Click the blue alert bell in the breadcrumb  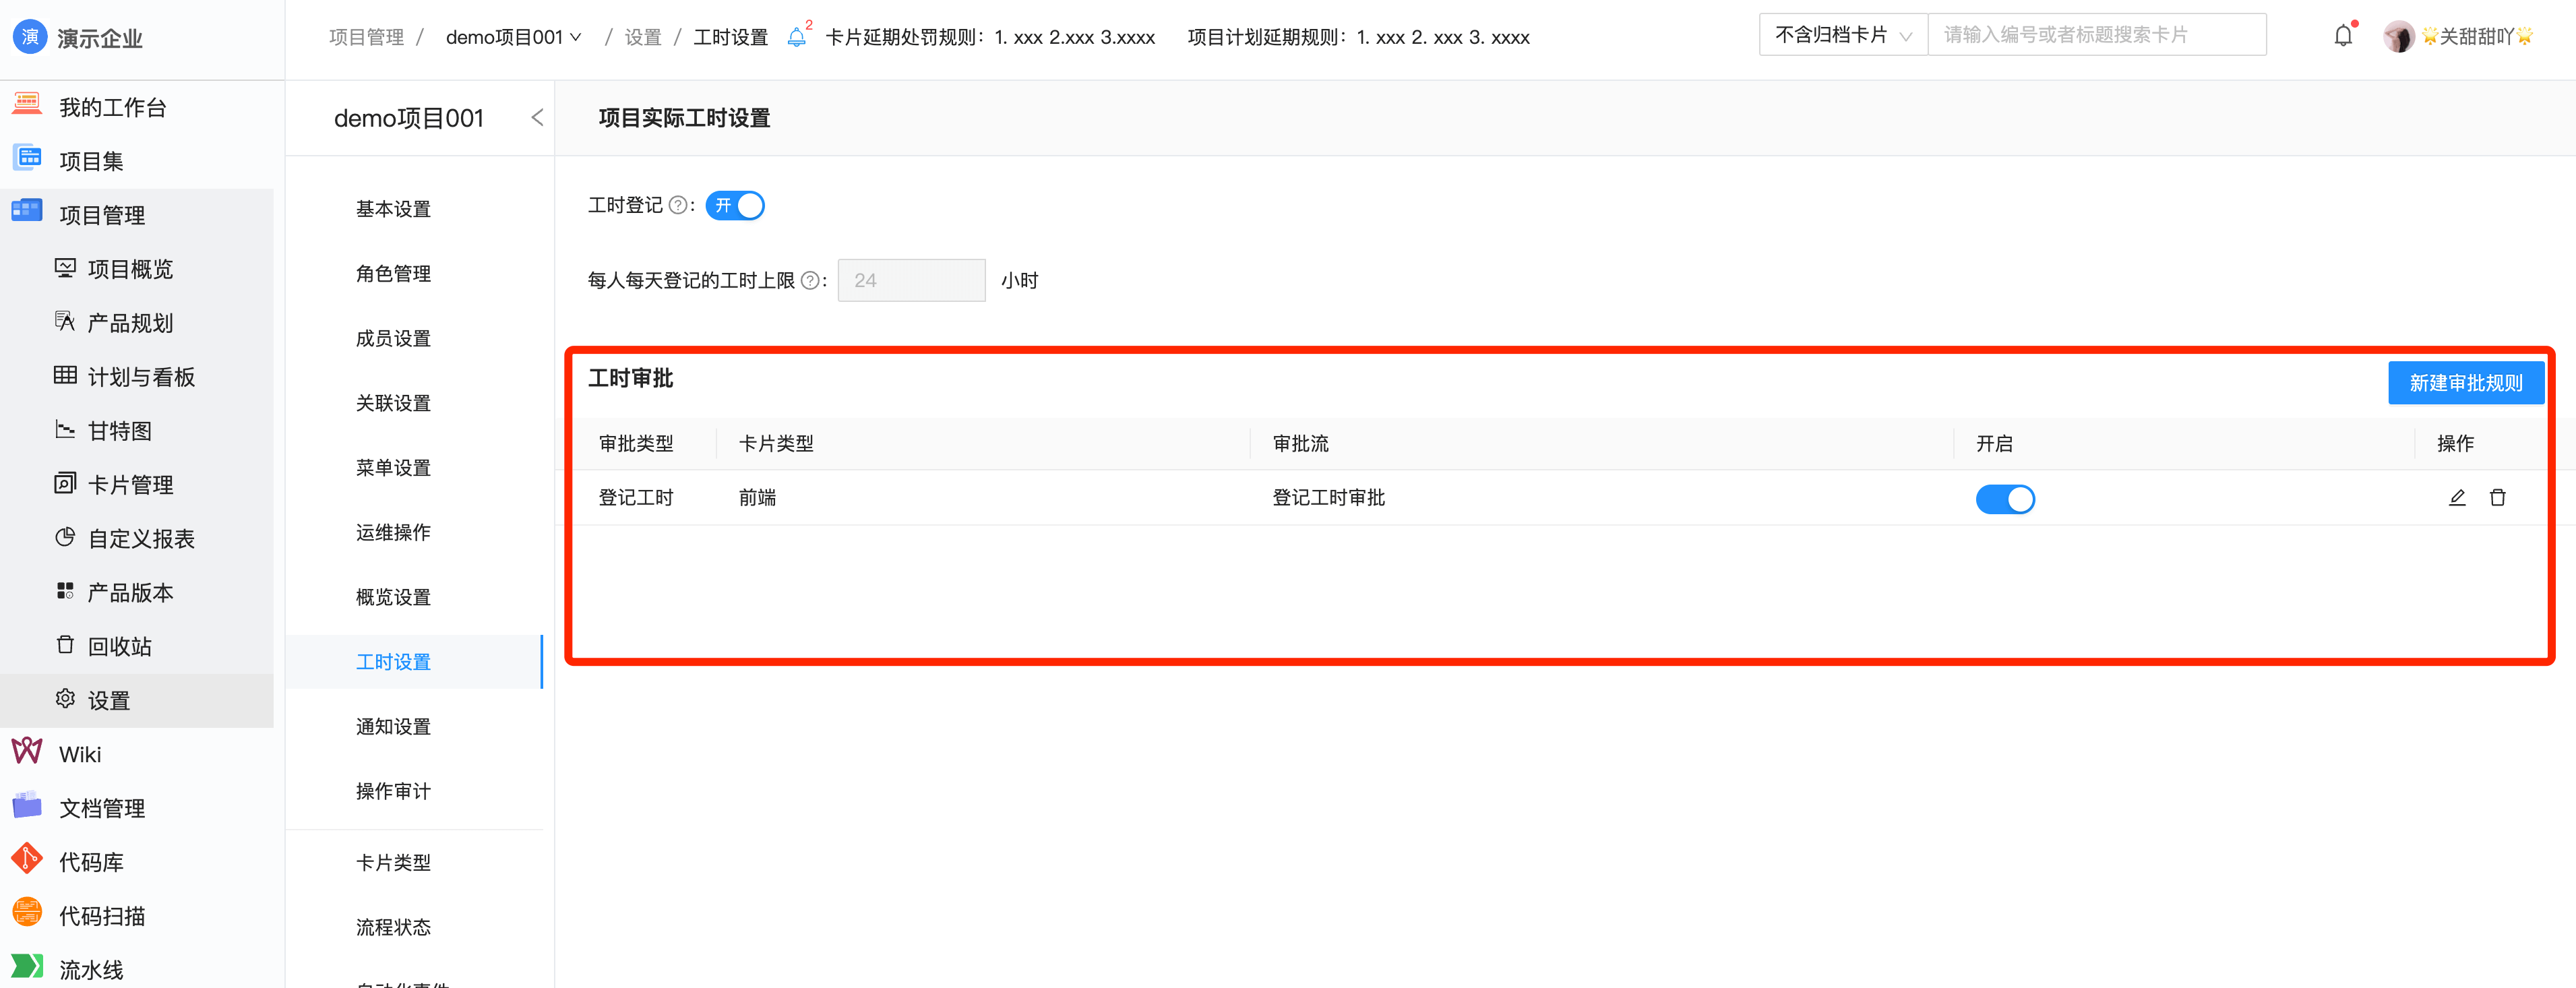pos(796,37)
